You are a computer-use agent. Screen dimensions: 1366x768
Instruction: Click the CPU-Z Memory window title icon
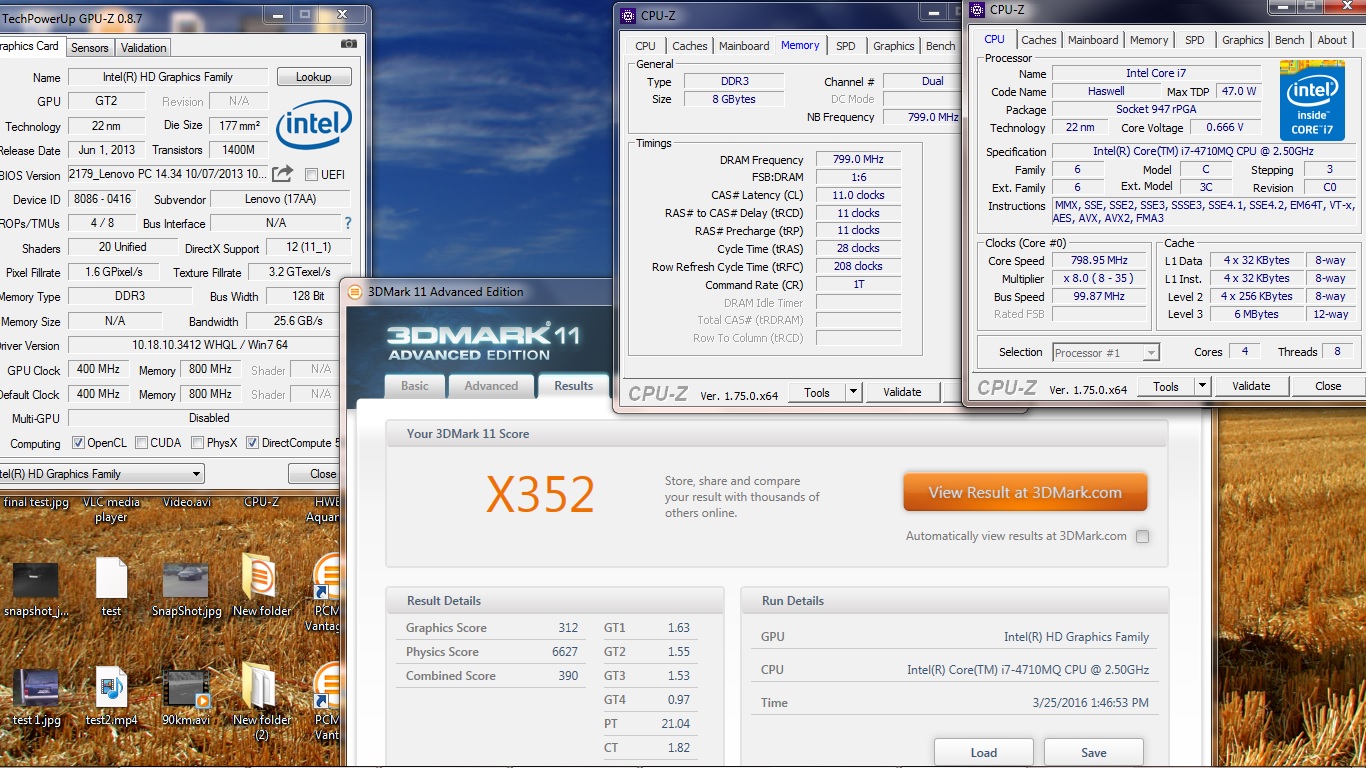pos(627,16)
